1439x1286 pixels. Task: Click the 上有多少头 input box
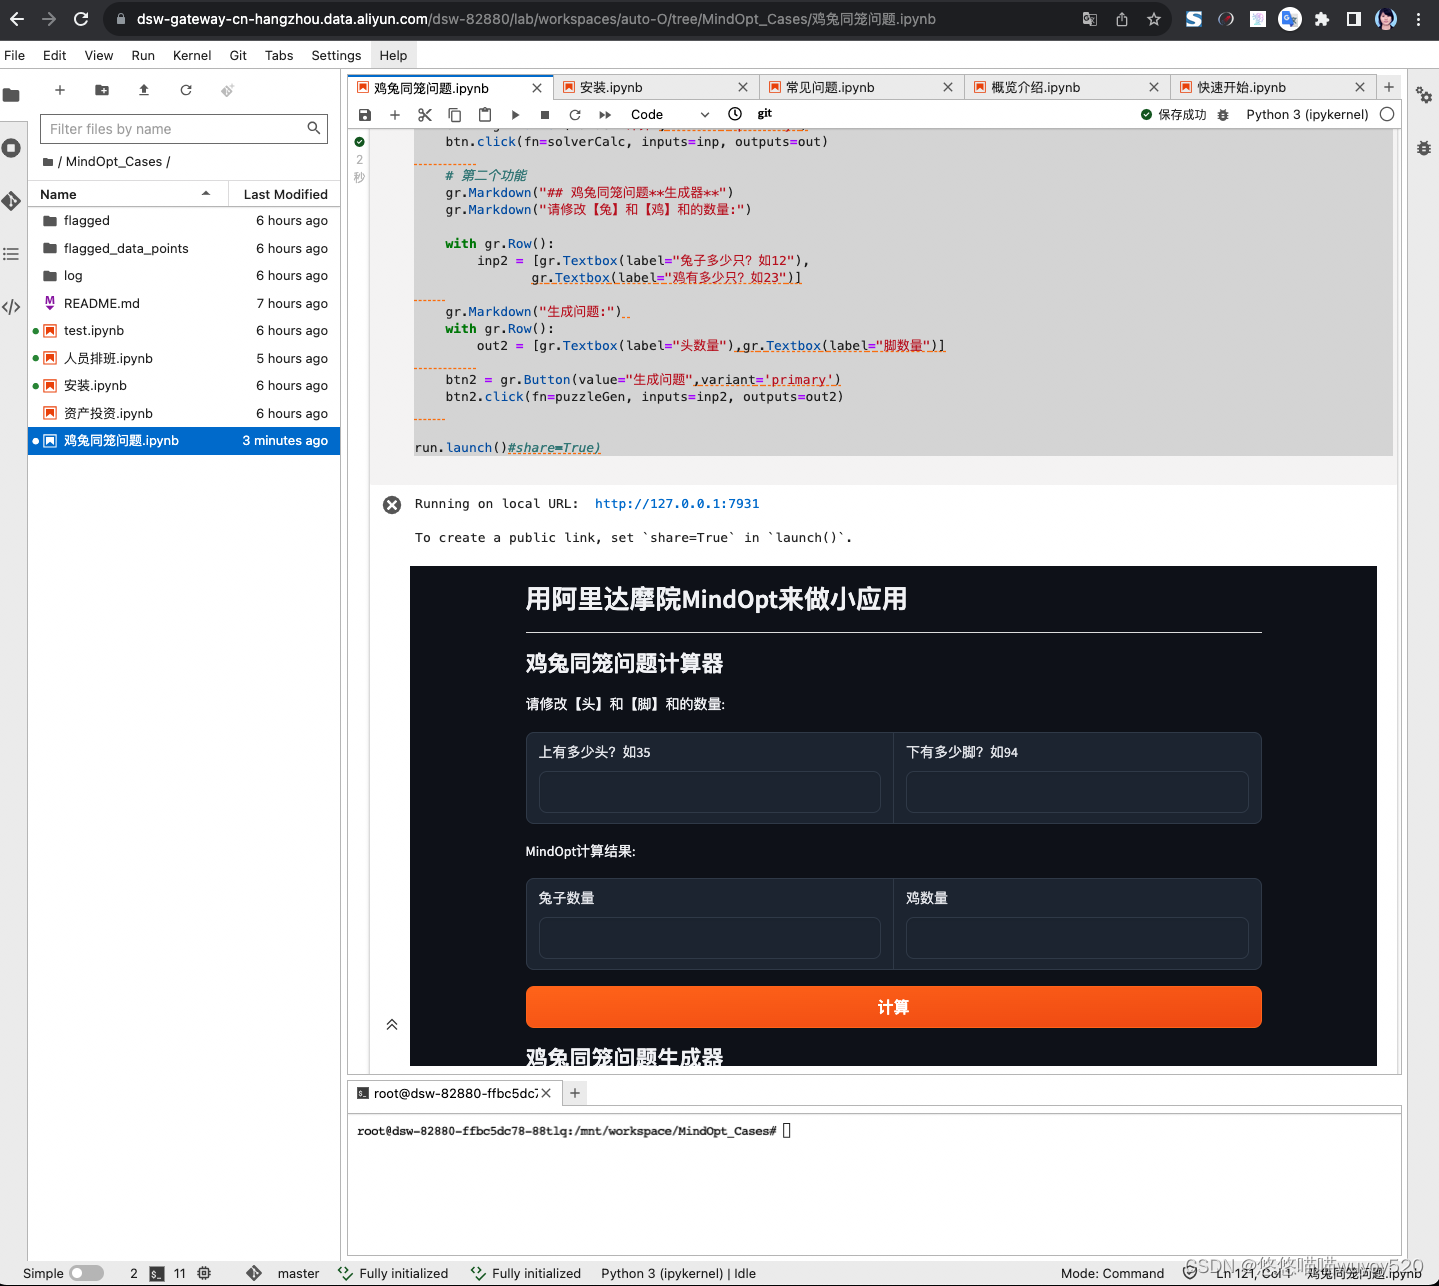[x=710, y=792]
